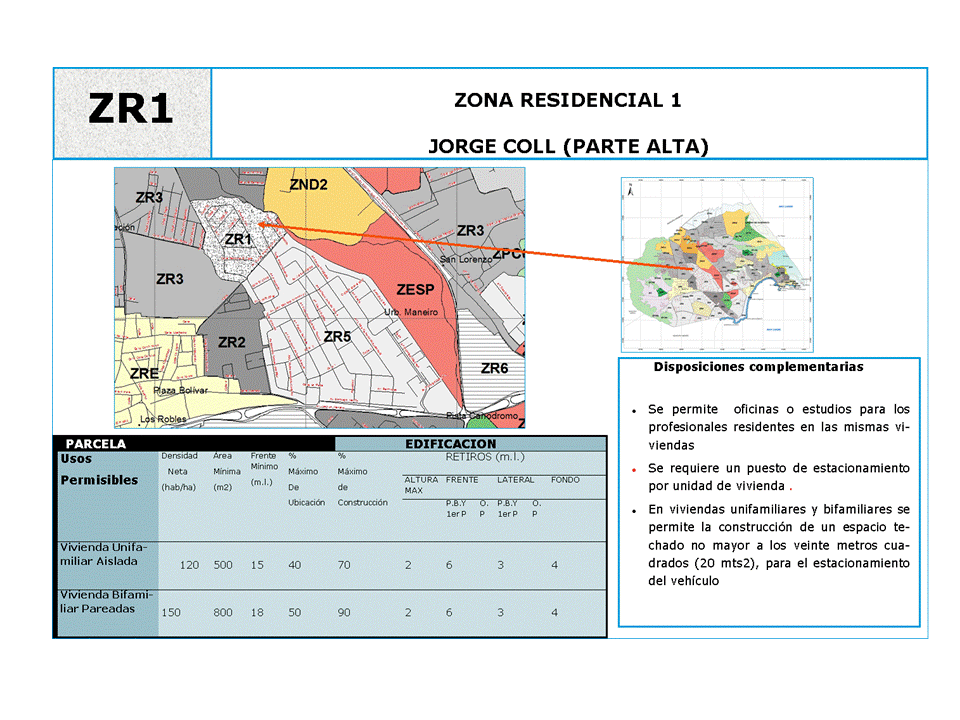Viewport: 960px width, 720px height.
Task: Click the ZR1 label inside the zoning map
Action: 238,239
